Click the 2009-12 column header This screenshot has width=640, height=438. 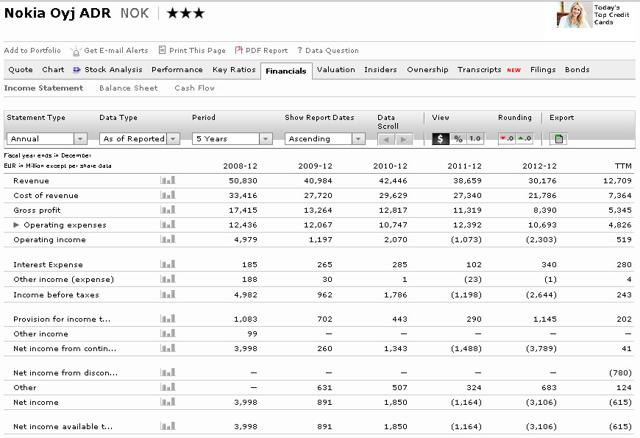click(x=315, y=166)
